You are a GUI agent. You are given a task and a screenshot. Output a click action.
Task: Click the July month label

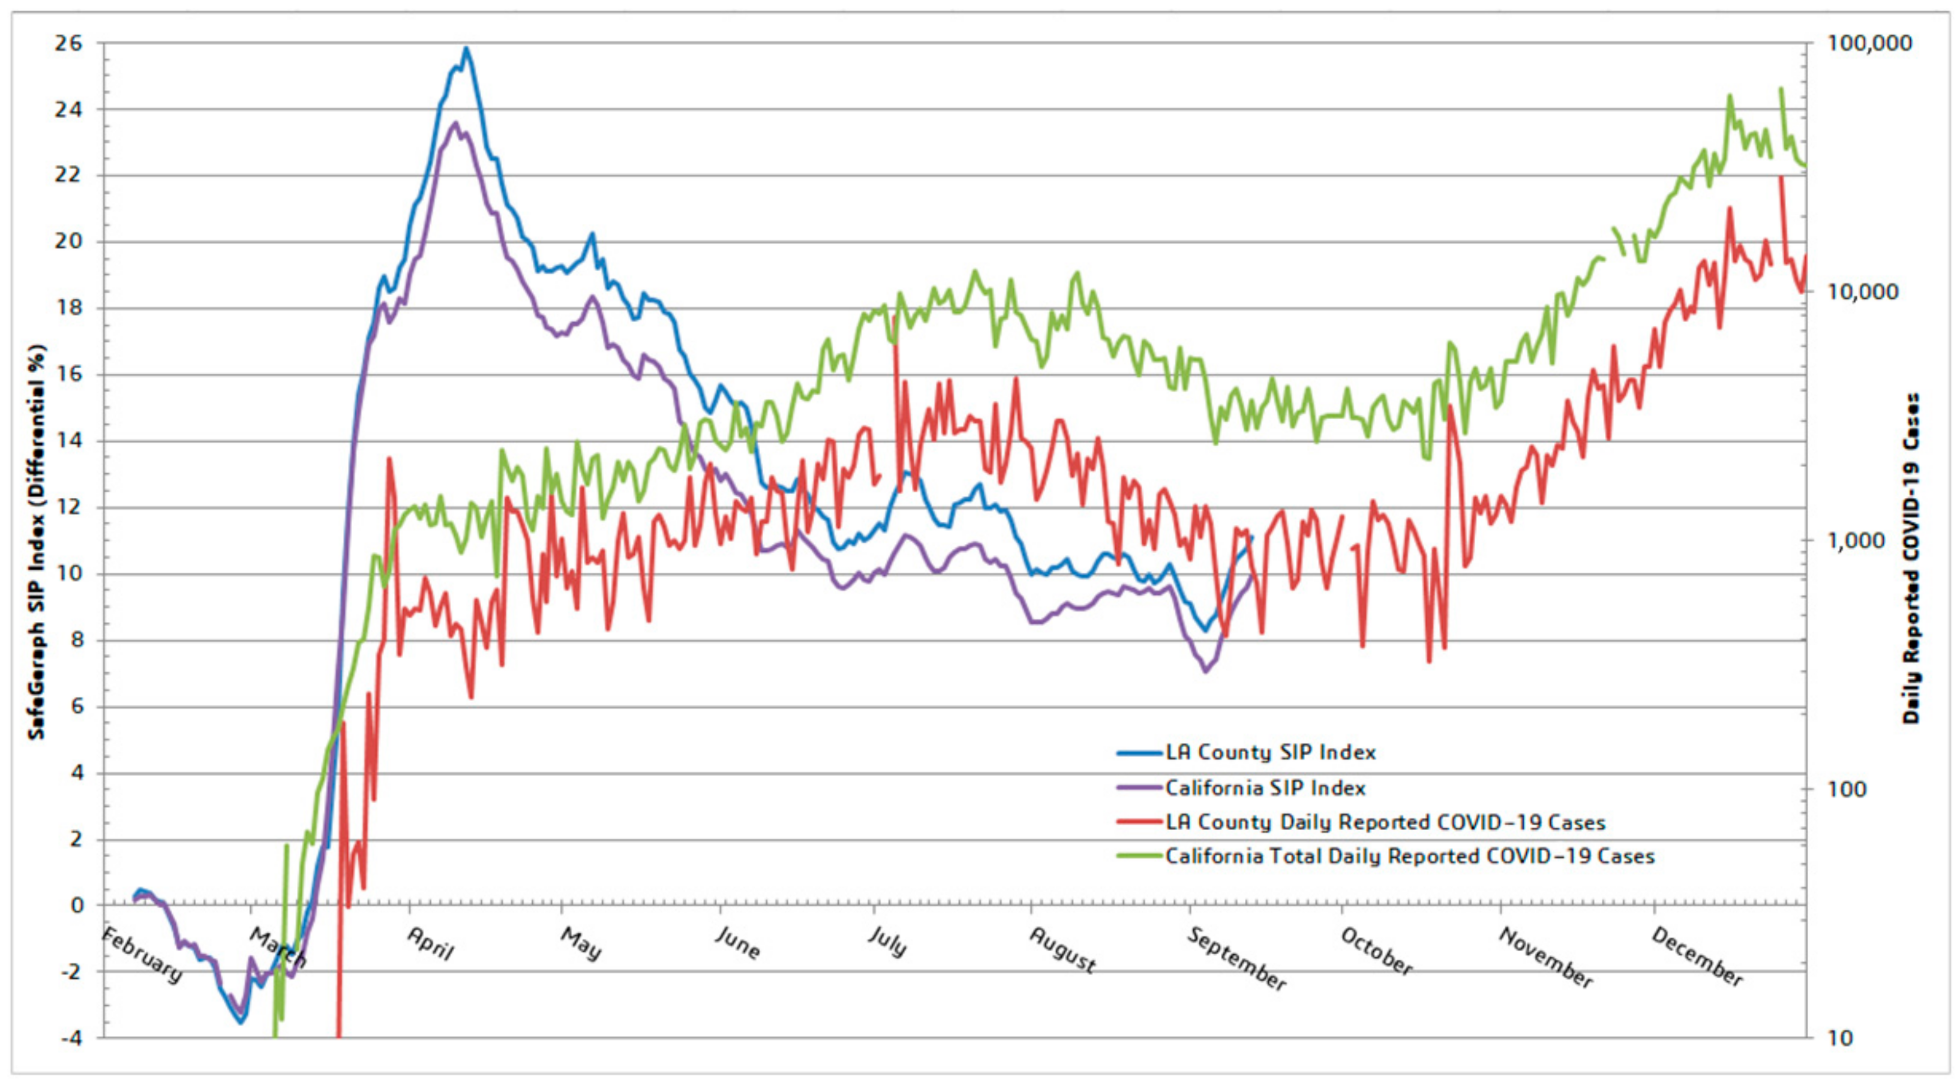[887, 940]
